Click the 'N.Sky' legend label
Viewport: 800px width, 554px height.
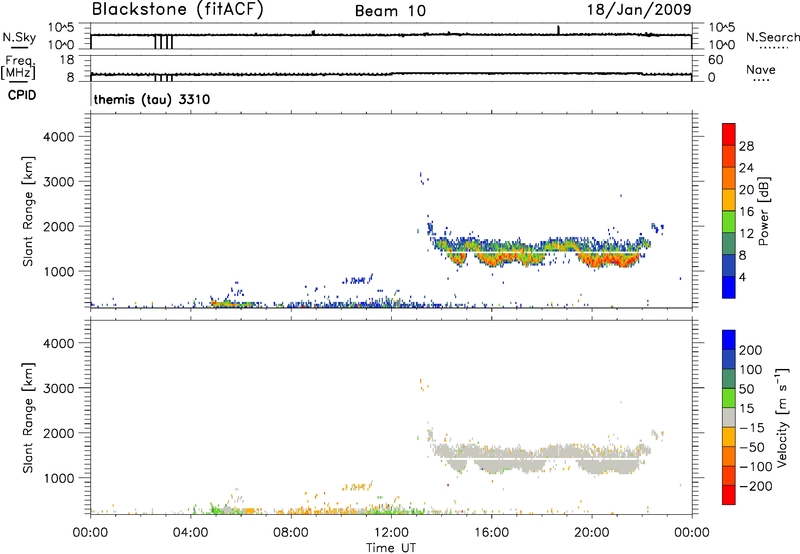[19, 37]
